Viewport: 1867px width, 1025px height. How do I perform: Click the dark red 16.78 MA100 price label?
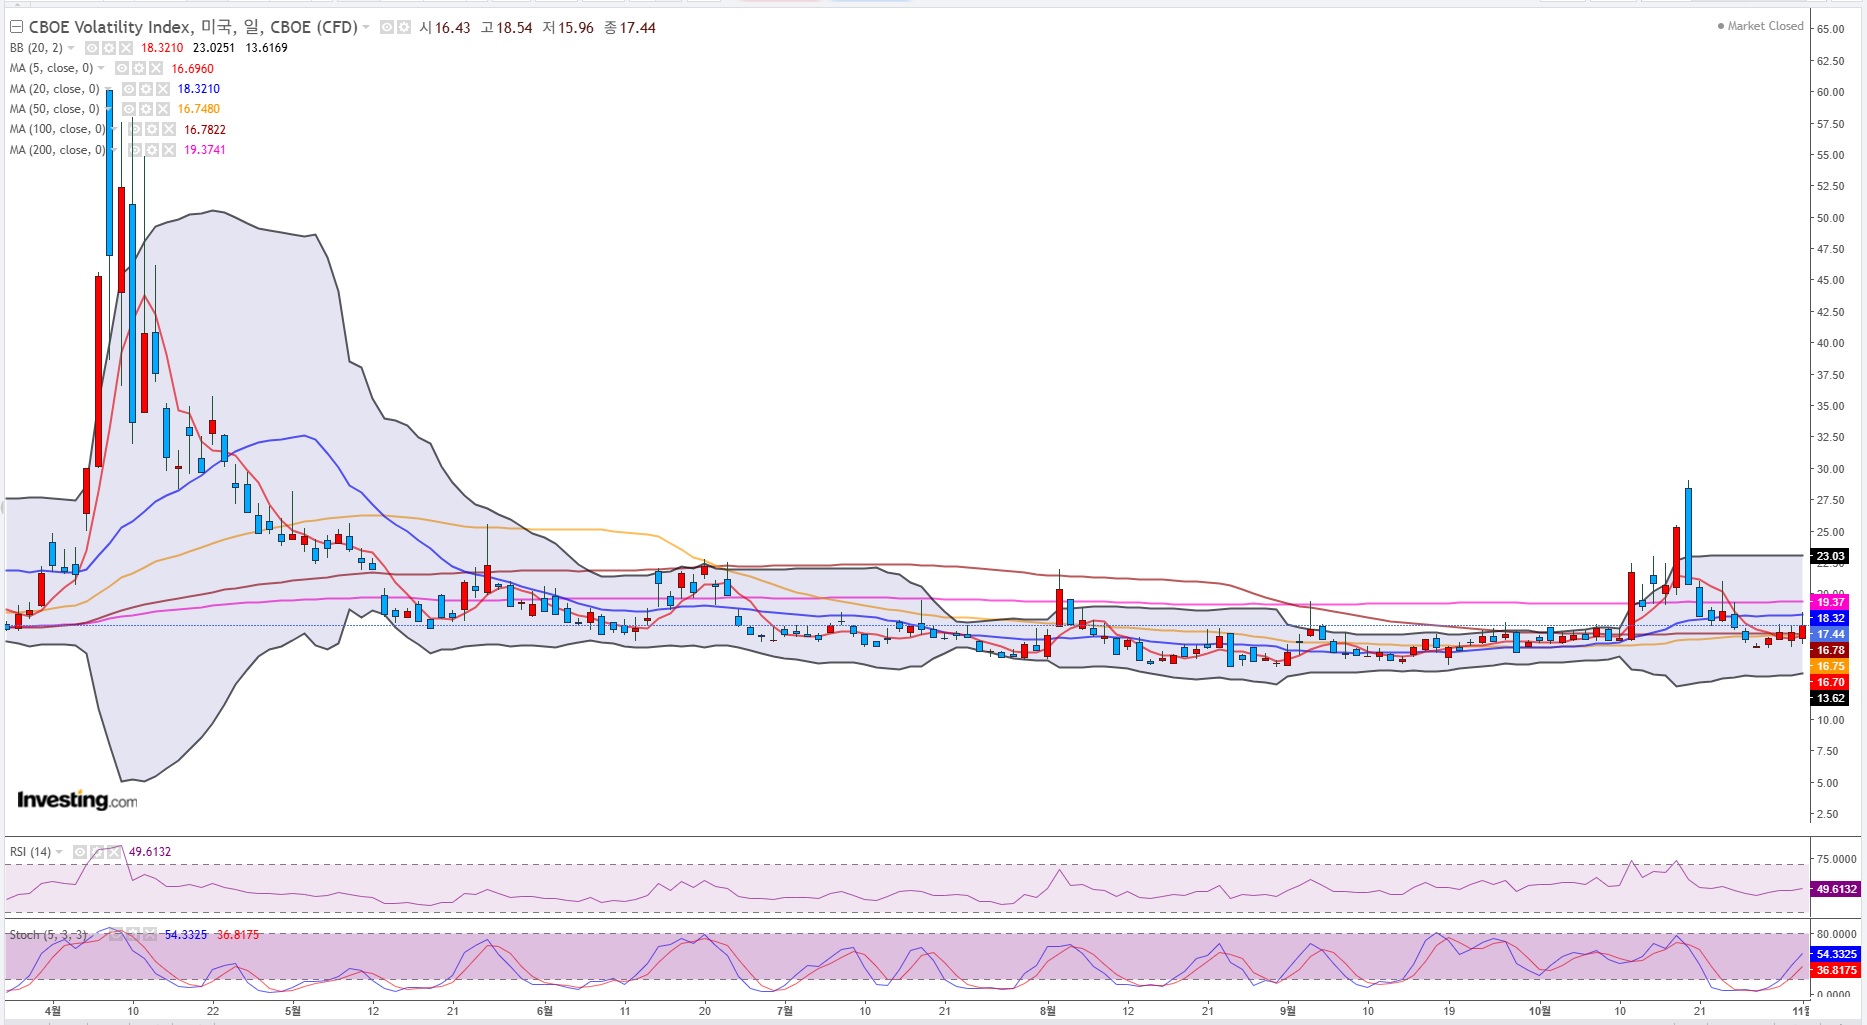coord(1830,650)
